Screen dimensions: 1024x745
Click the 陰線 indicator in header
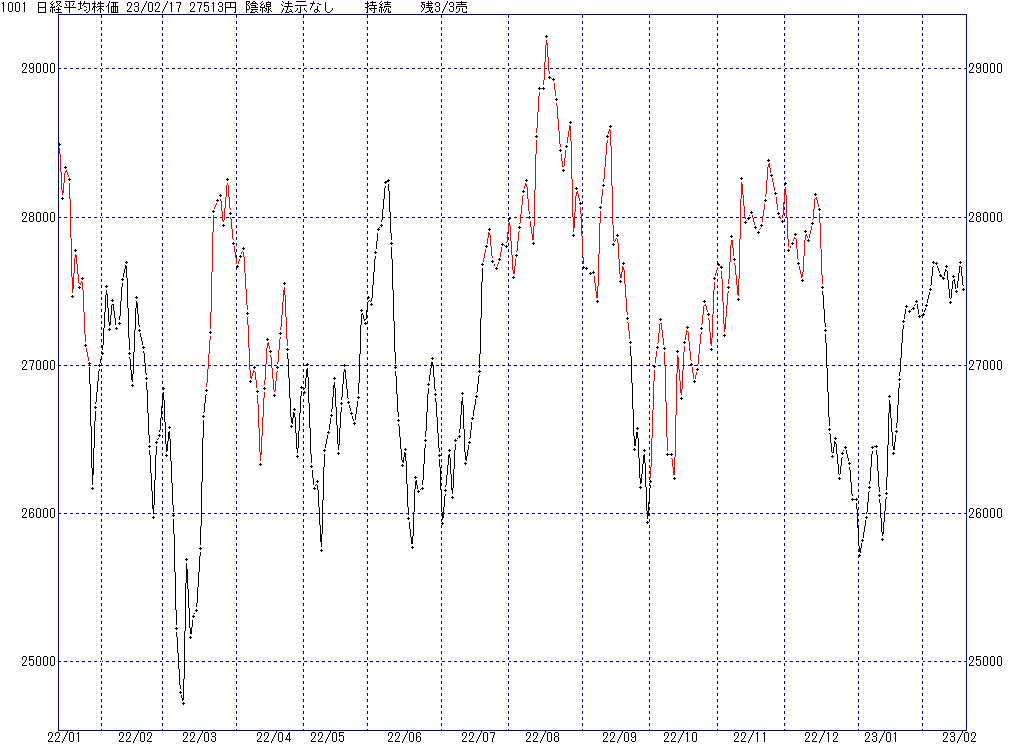coord(258,8)
